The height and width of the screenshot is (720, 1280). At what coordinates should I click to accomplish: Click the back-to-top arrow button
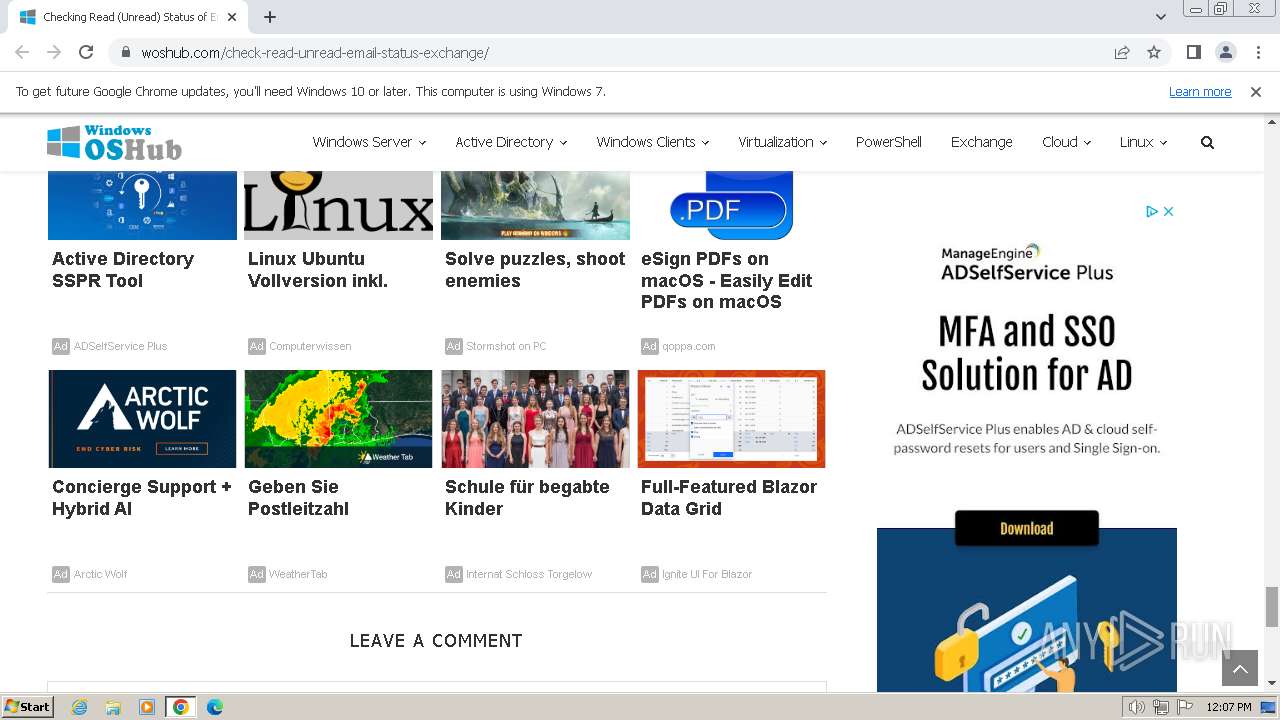click(1240, 669)
